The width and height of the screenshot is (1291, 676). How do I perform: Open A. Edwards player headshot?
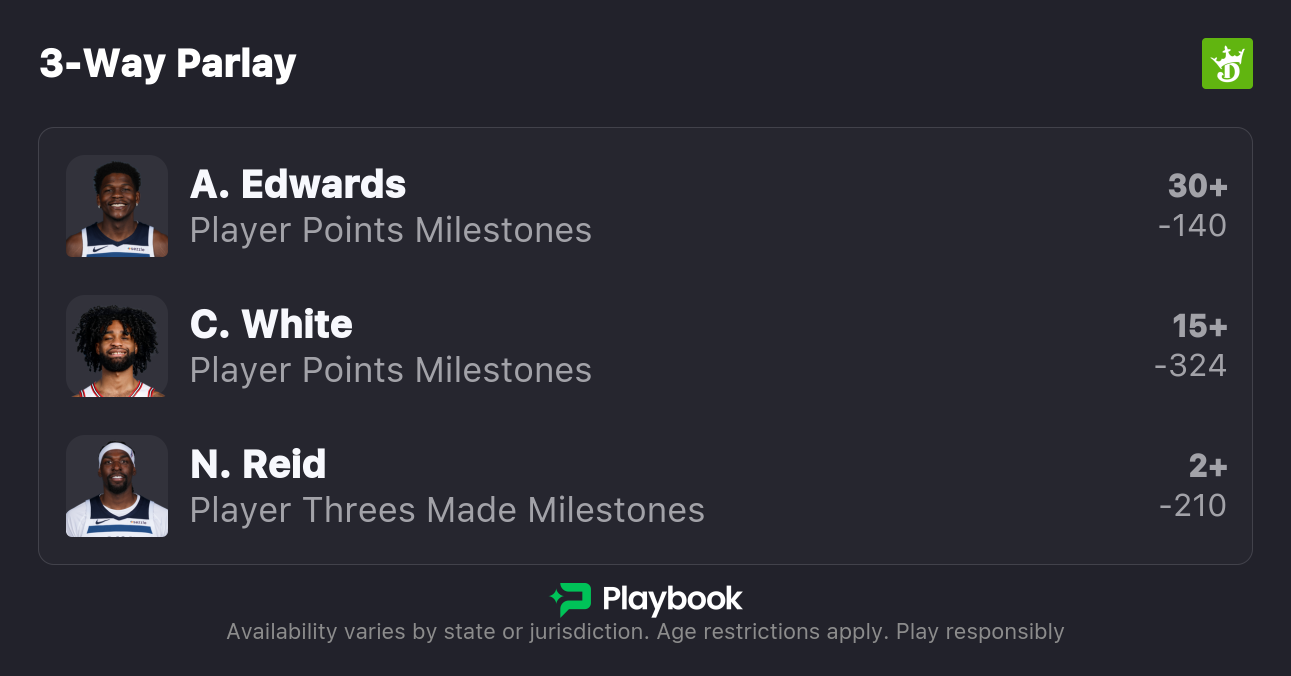(117, 206)
